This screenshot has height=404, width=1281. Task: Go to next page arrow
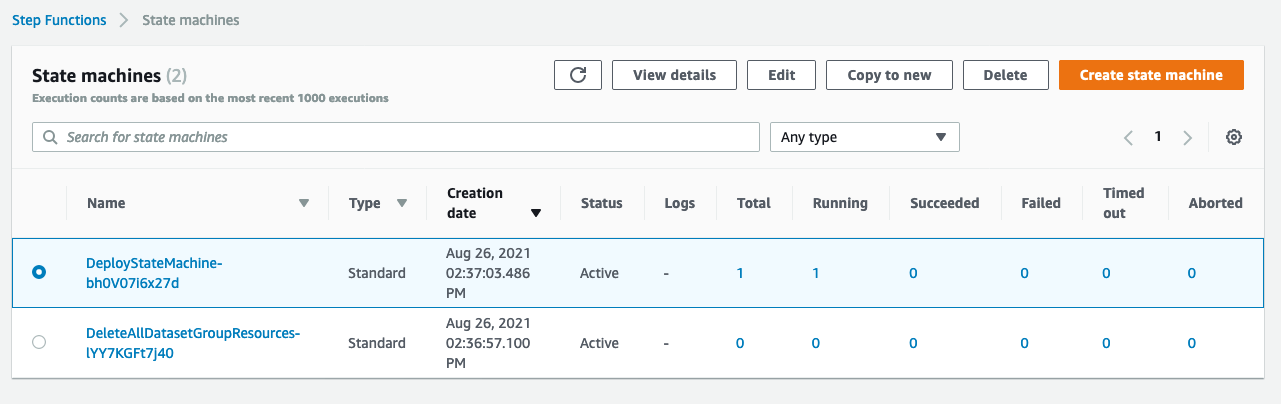(x=1188, y=138)
